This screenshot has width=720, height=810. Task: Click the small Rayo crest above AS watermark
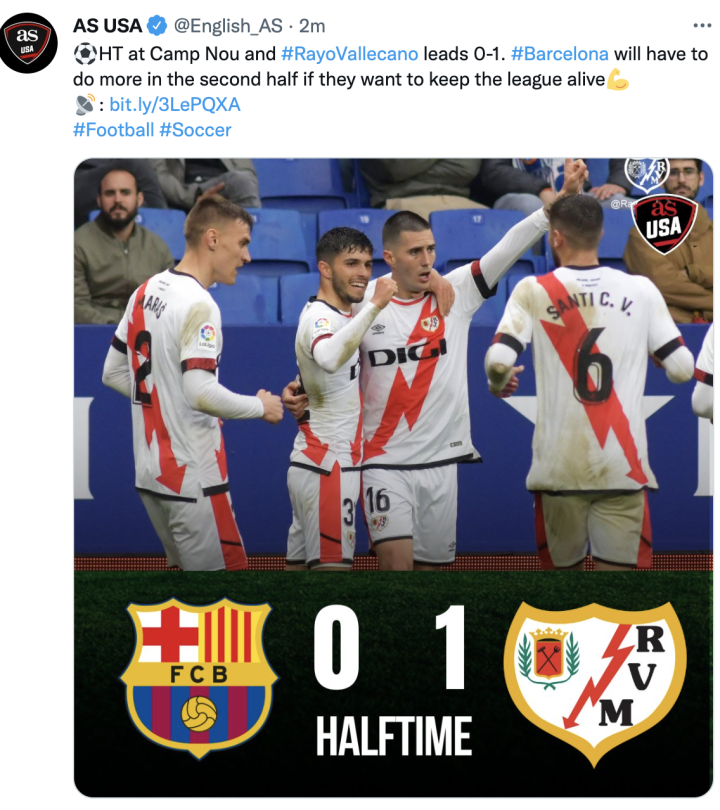pyautogui.click(x=647, y=174)
